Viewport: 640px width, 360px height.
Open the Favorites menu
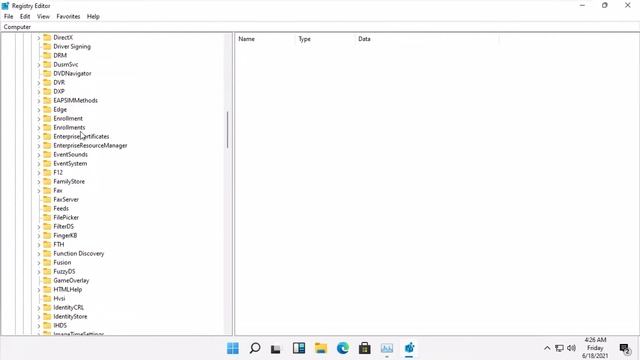pyautogui.click(x=68, y=16)
